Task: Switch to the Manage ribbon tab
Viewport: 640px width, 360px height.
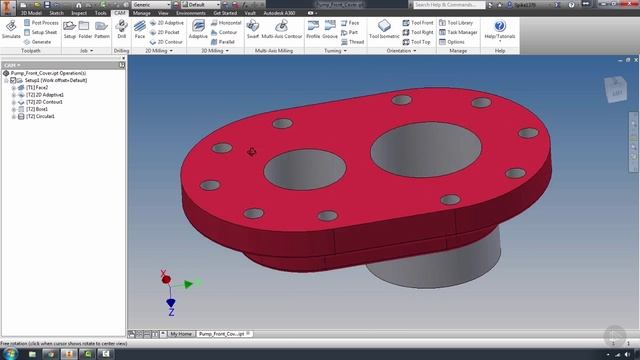Action: pos(141,13)
